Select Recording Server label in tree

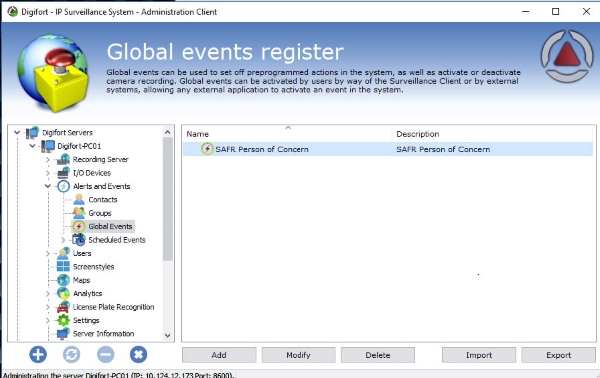pos(100,160)
